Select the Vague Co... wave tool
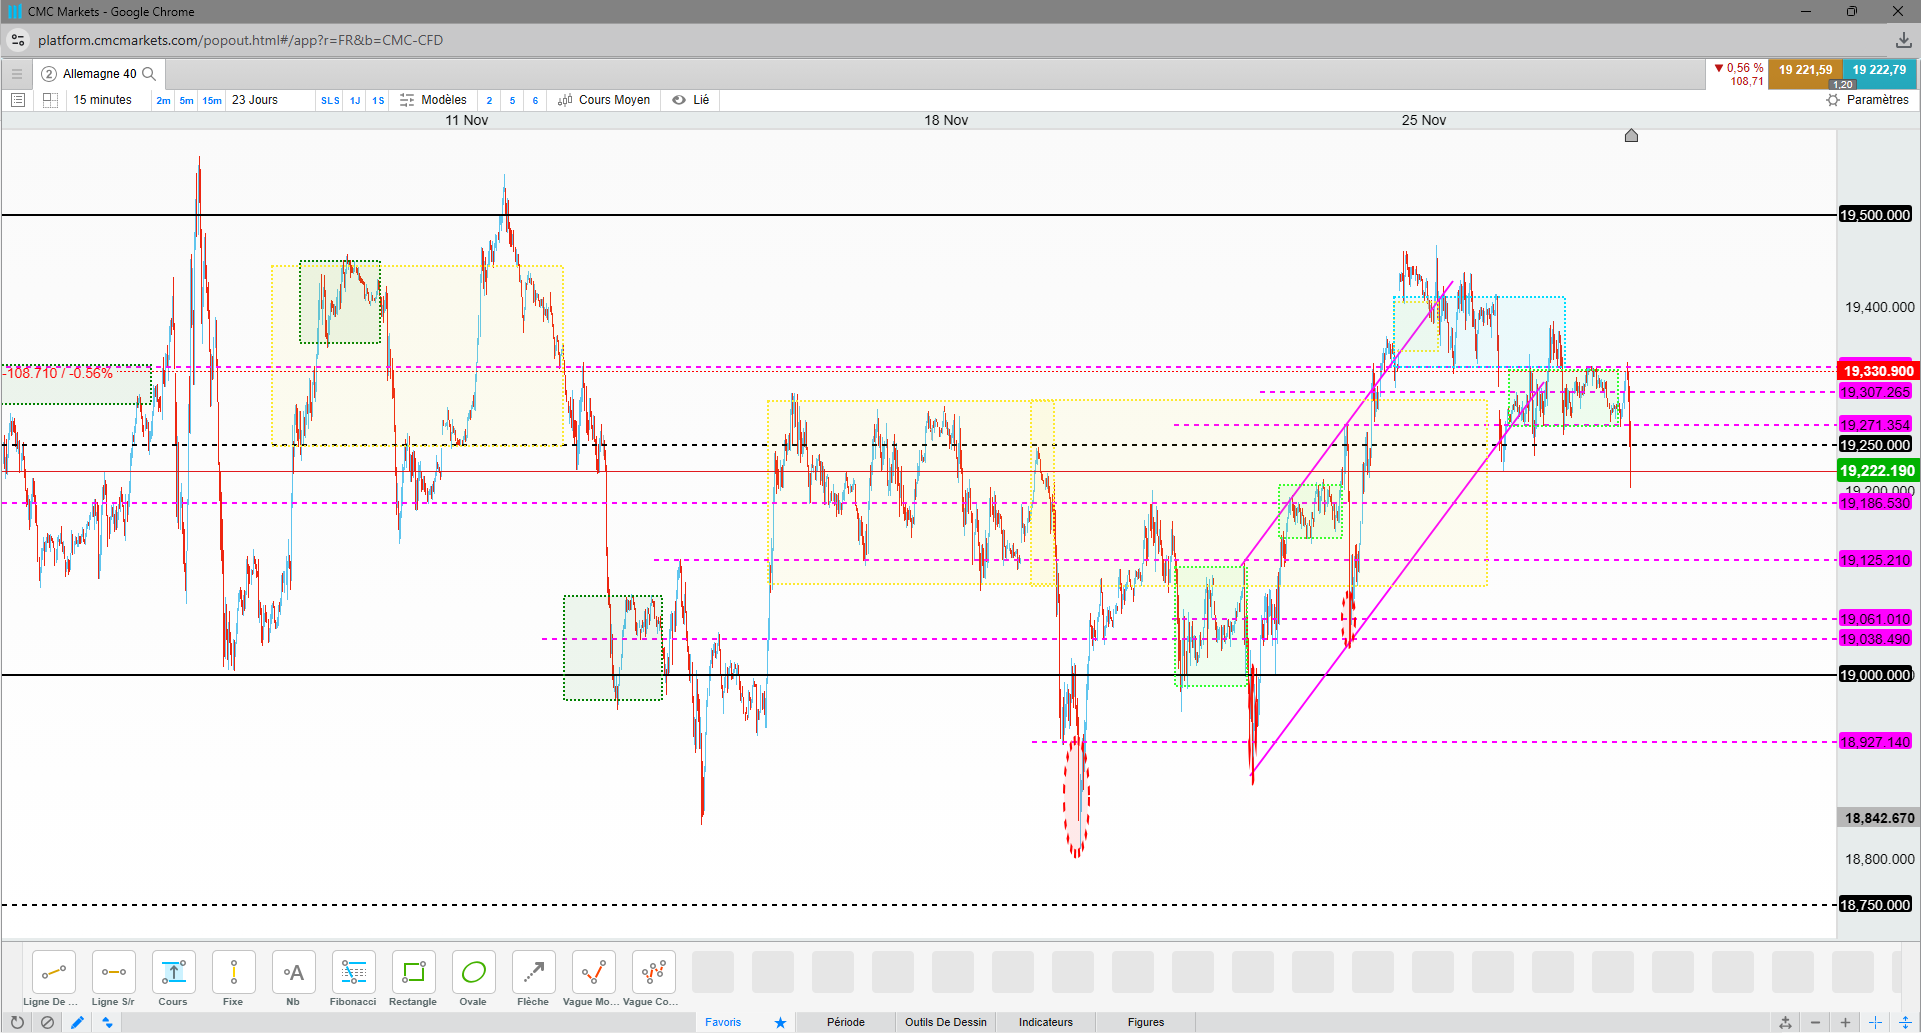The width and height of the screenshot is (1921, 1033). coord(653,972)
